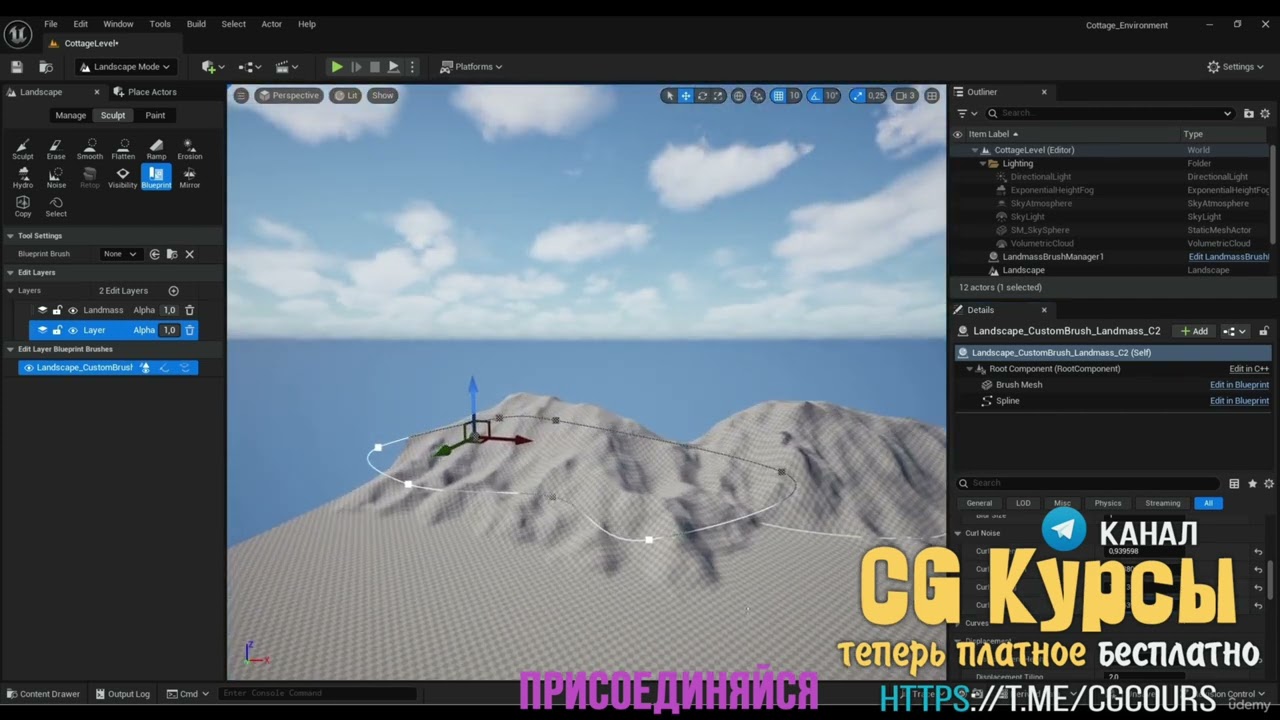Screen dimensions: 1280x720
Task: Toggle Details favorites star filter
Action: [1252, 484]
